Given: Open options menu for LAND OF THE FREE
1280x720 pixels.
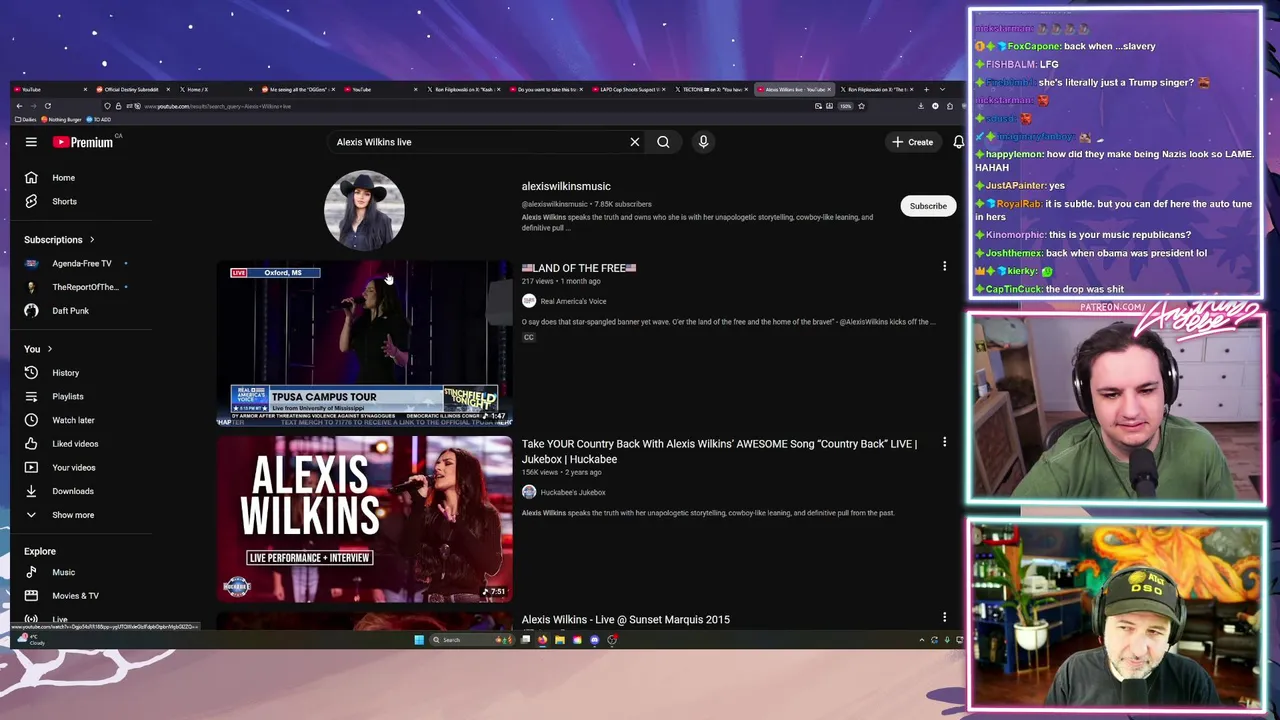Looking at the screenshot, I should pos(944,267).
